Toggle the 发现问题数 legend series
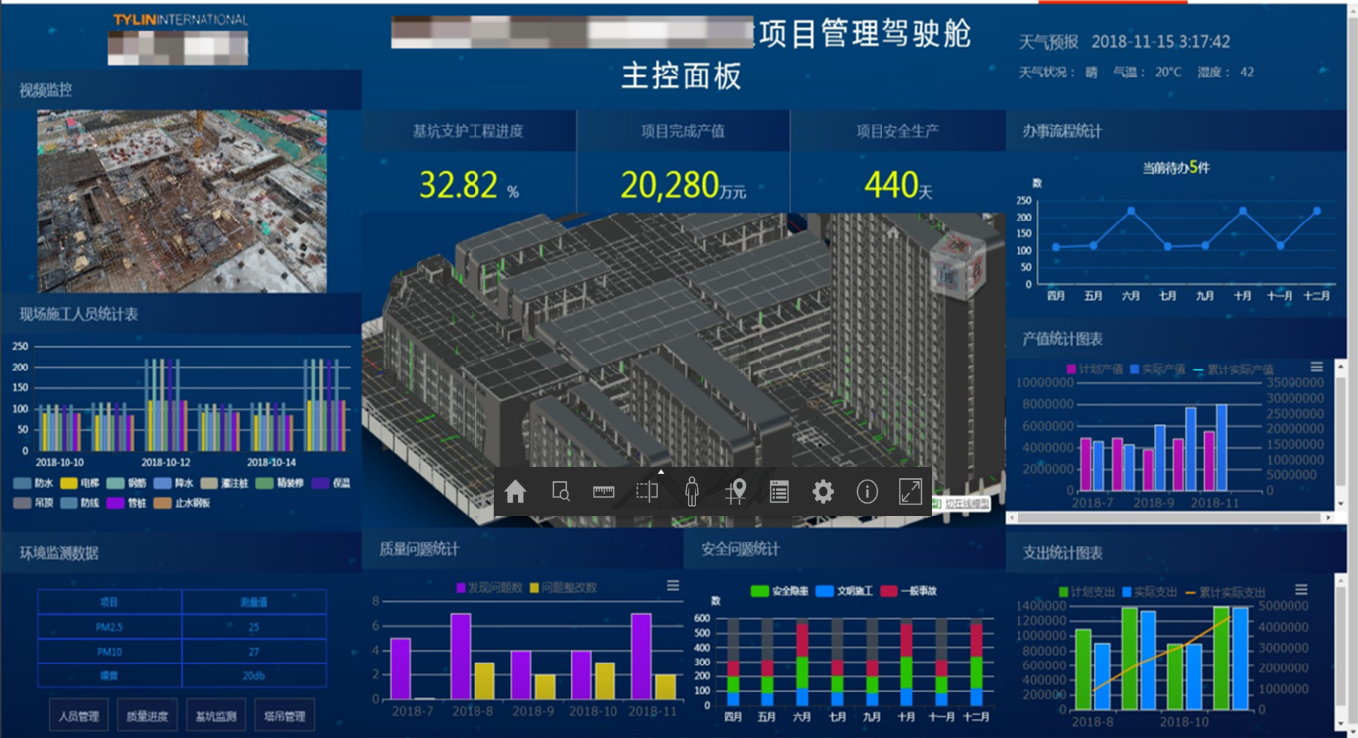 coord(489,587)
